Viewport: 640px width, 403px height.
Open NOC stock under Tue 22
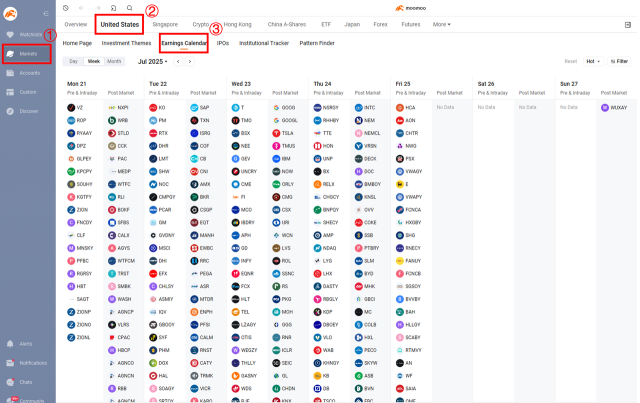click(159, 185)
